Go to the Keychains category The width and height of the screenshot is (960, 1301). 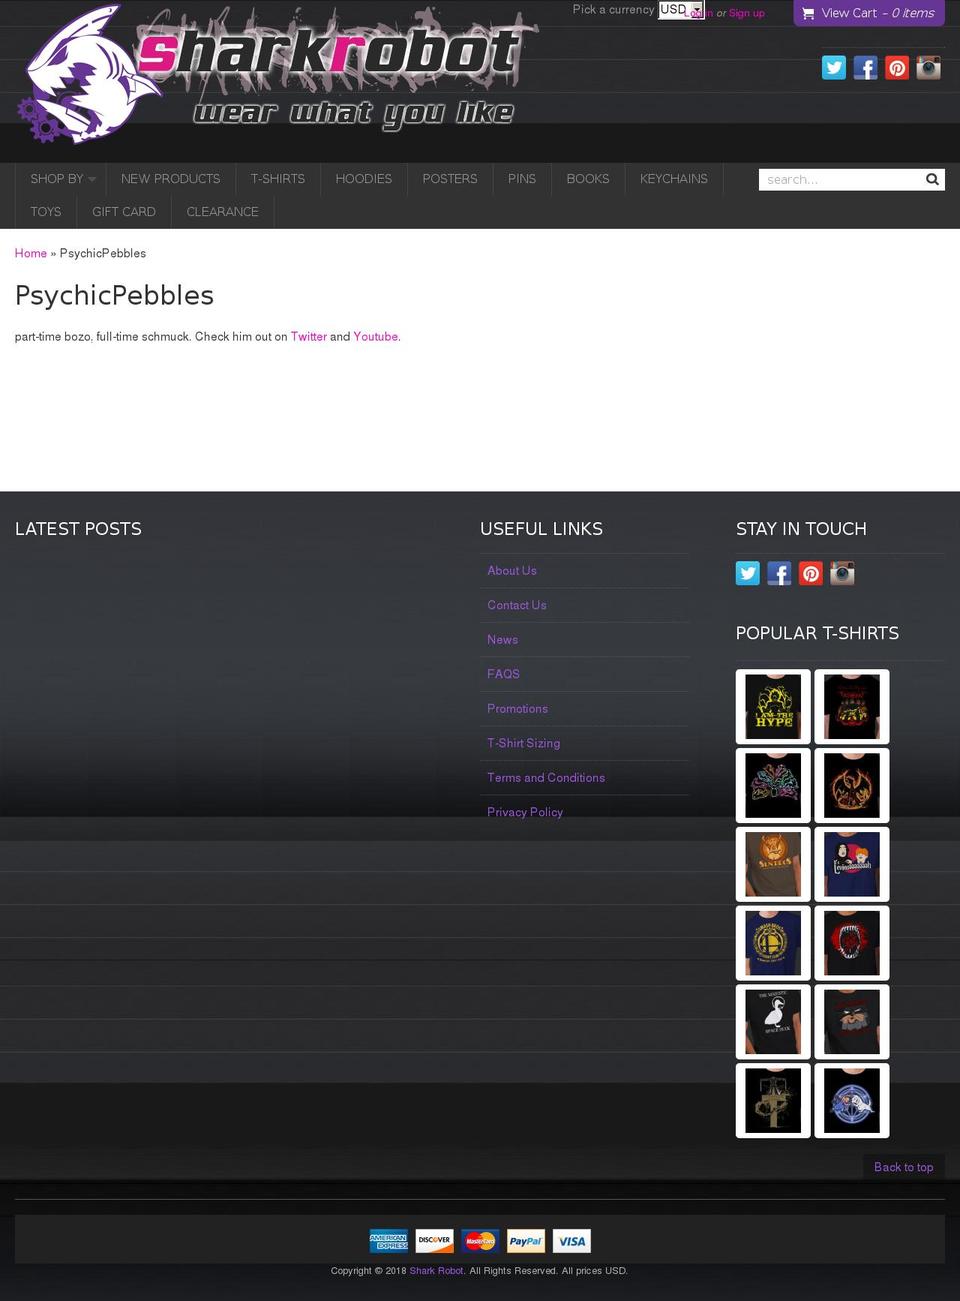pos(674,179)
